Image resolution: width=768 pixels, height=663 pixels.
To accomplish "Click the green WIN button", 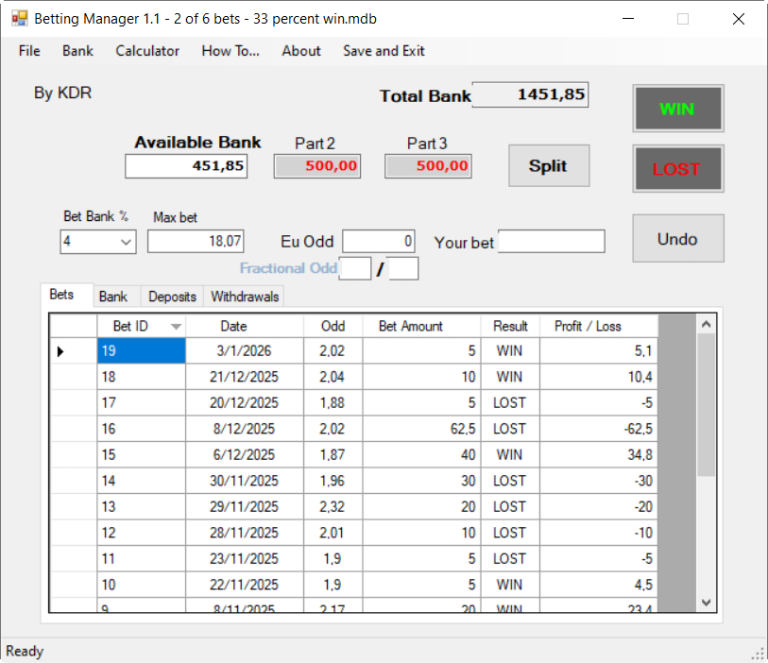I will (677, 109).
